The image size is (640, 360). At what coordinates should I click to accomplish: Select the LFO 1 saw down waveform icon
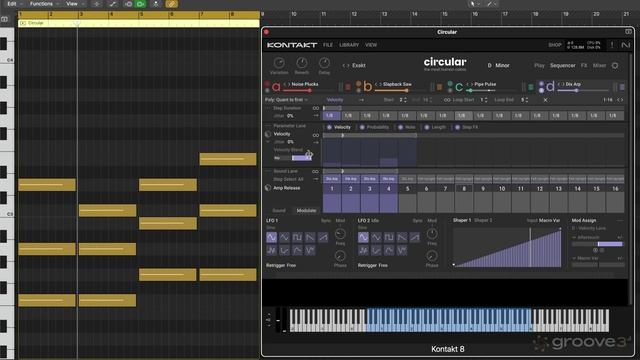coord(310,237)
